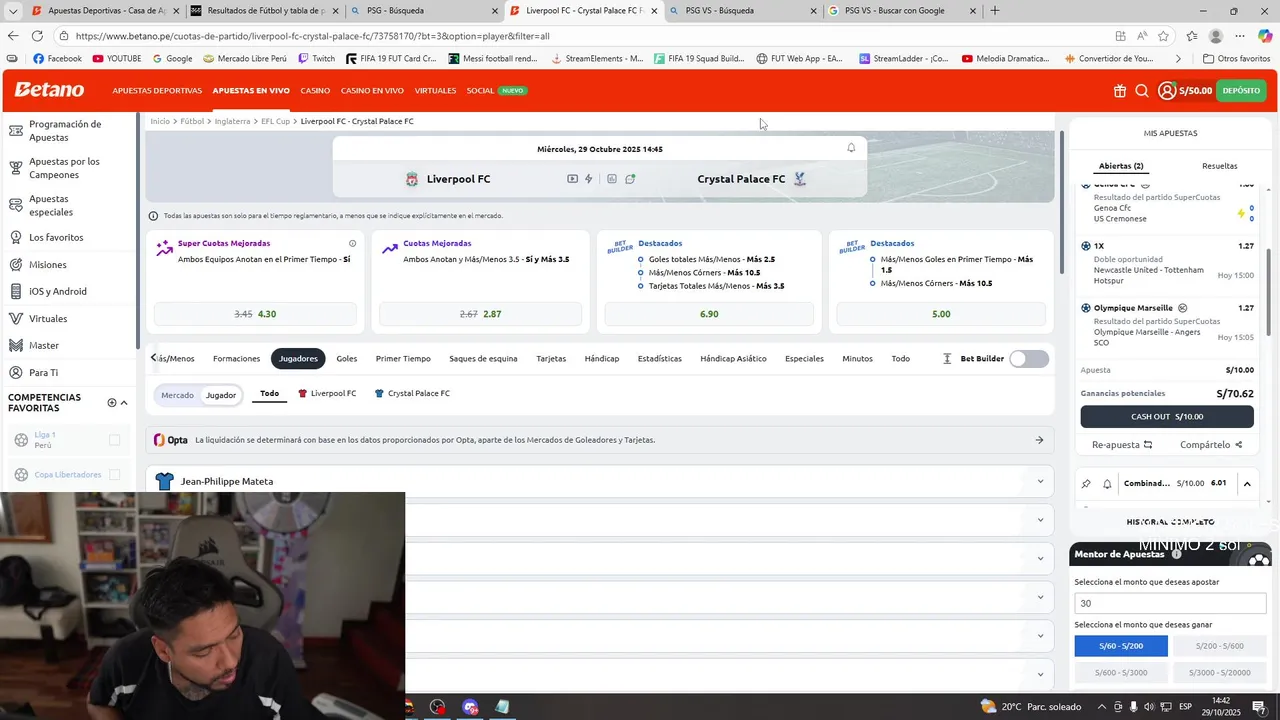Expand the sixth player row chevron
Viewport: 1280px width, 720px height.
(x=1040, y=674)
